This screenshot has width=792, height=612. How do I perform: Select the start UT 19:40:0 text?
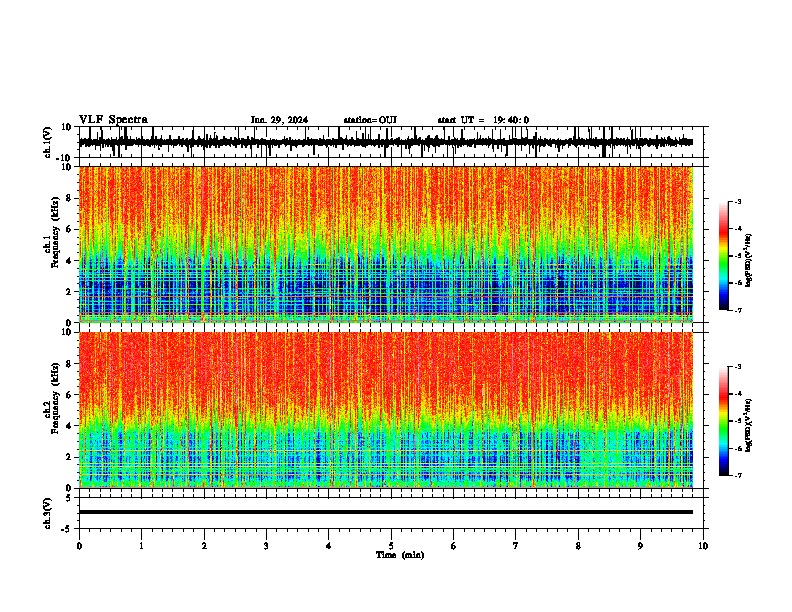click(483, 120)
